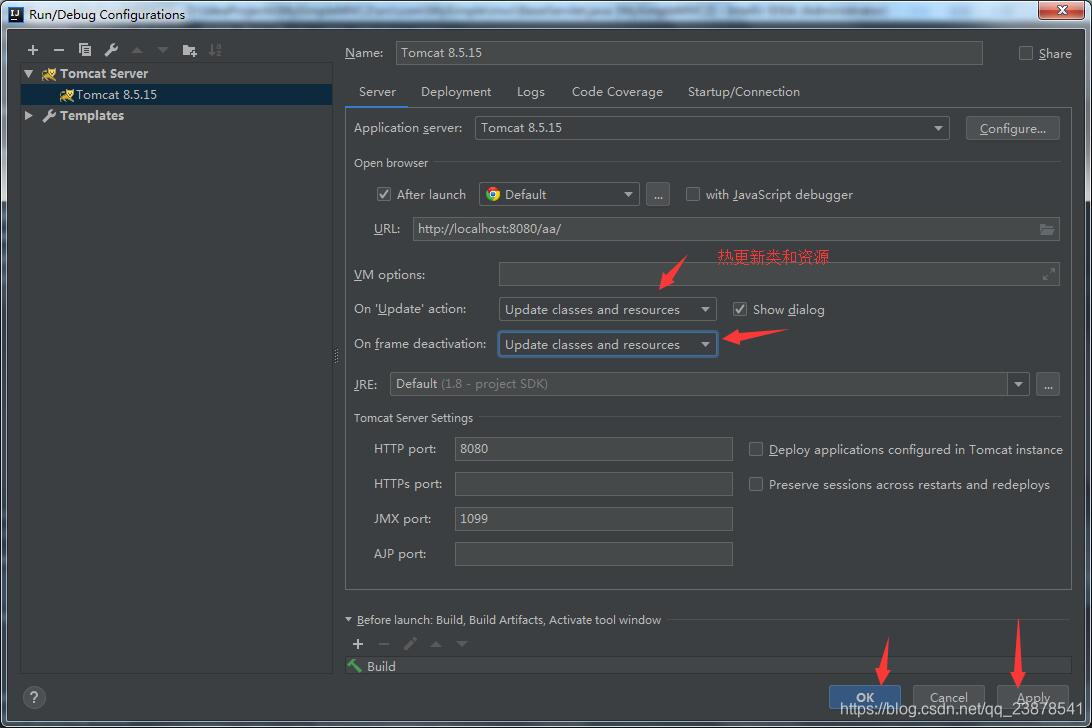Click the HTTPs port field

pyautogui.click(x=593, y=483)
